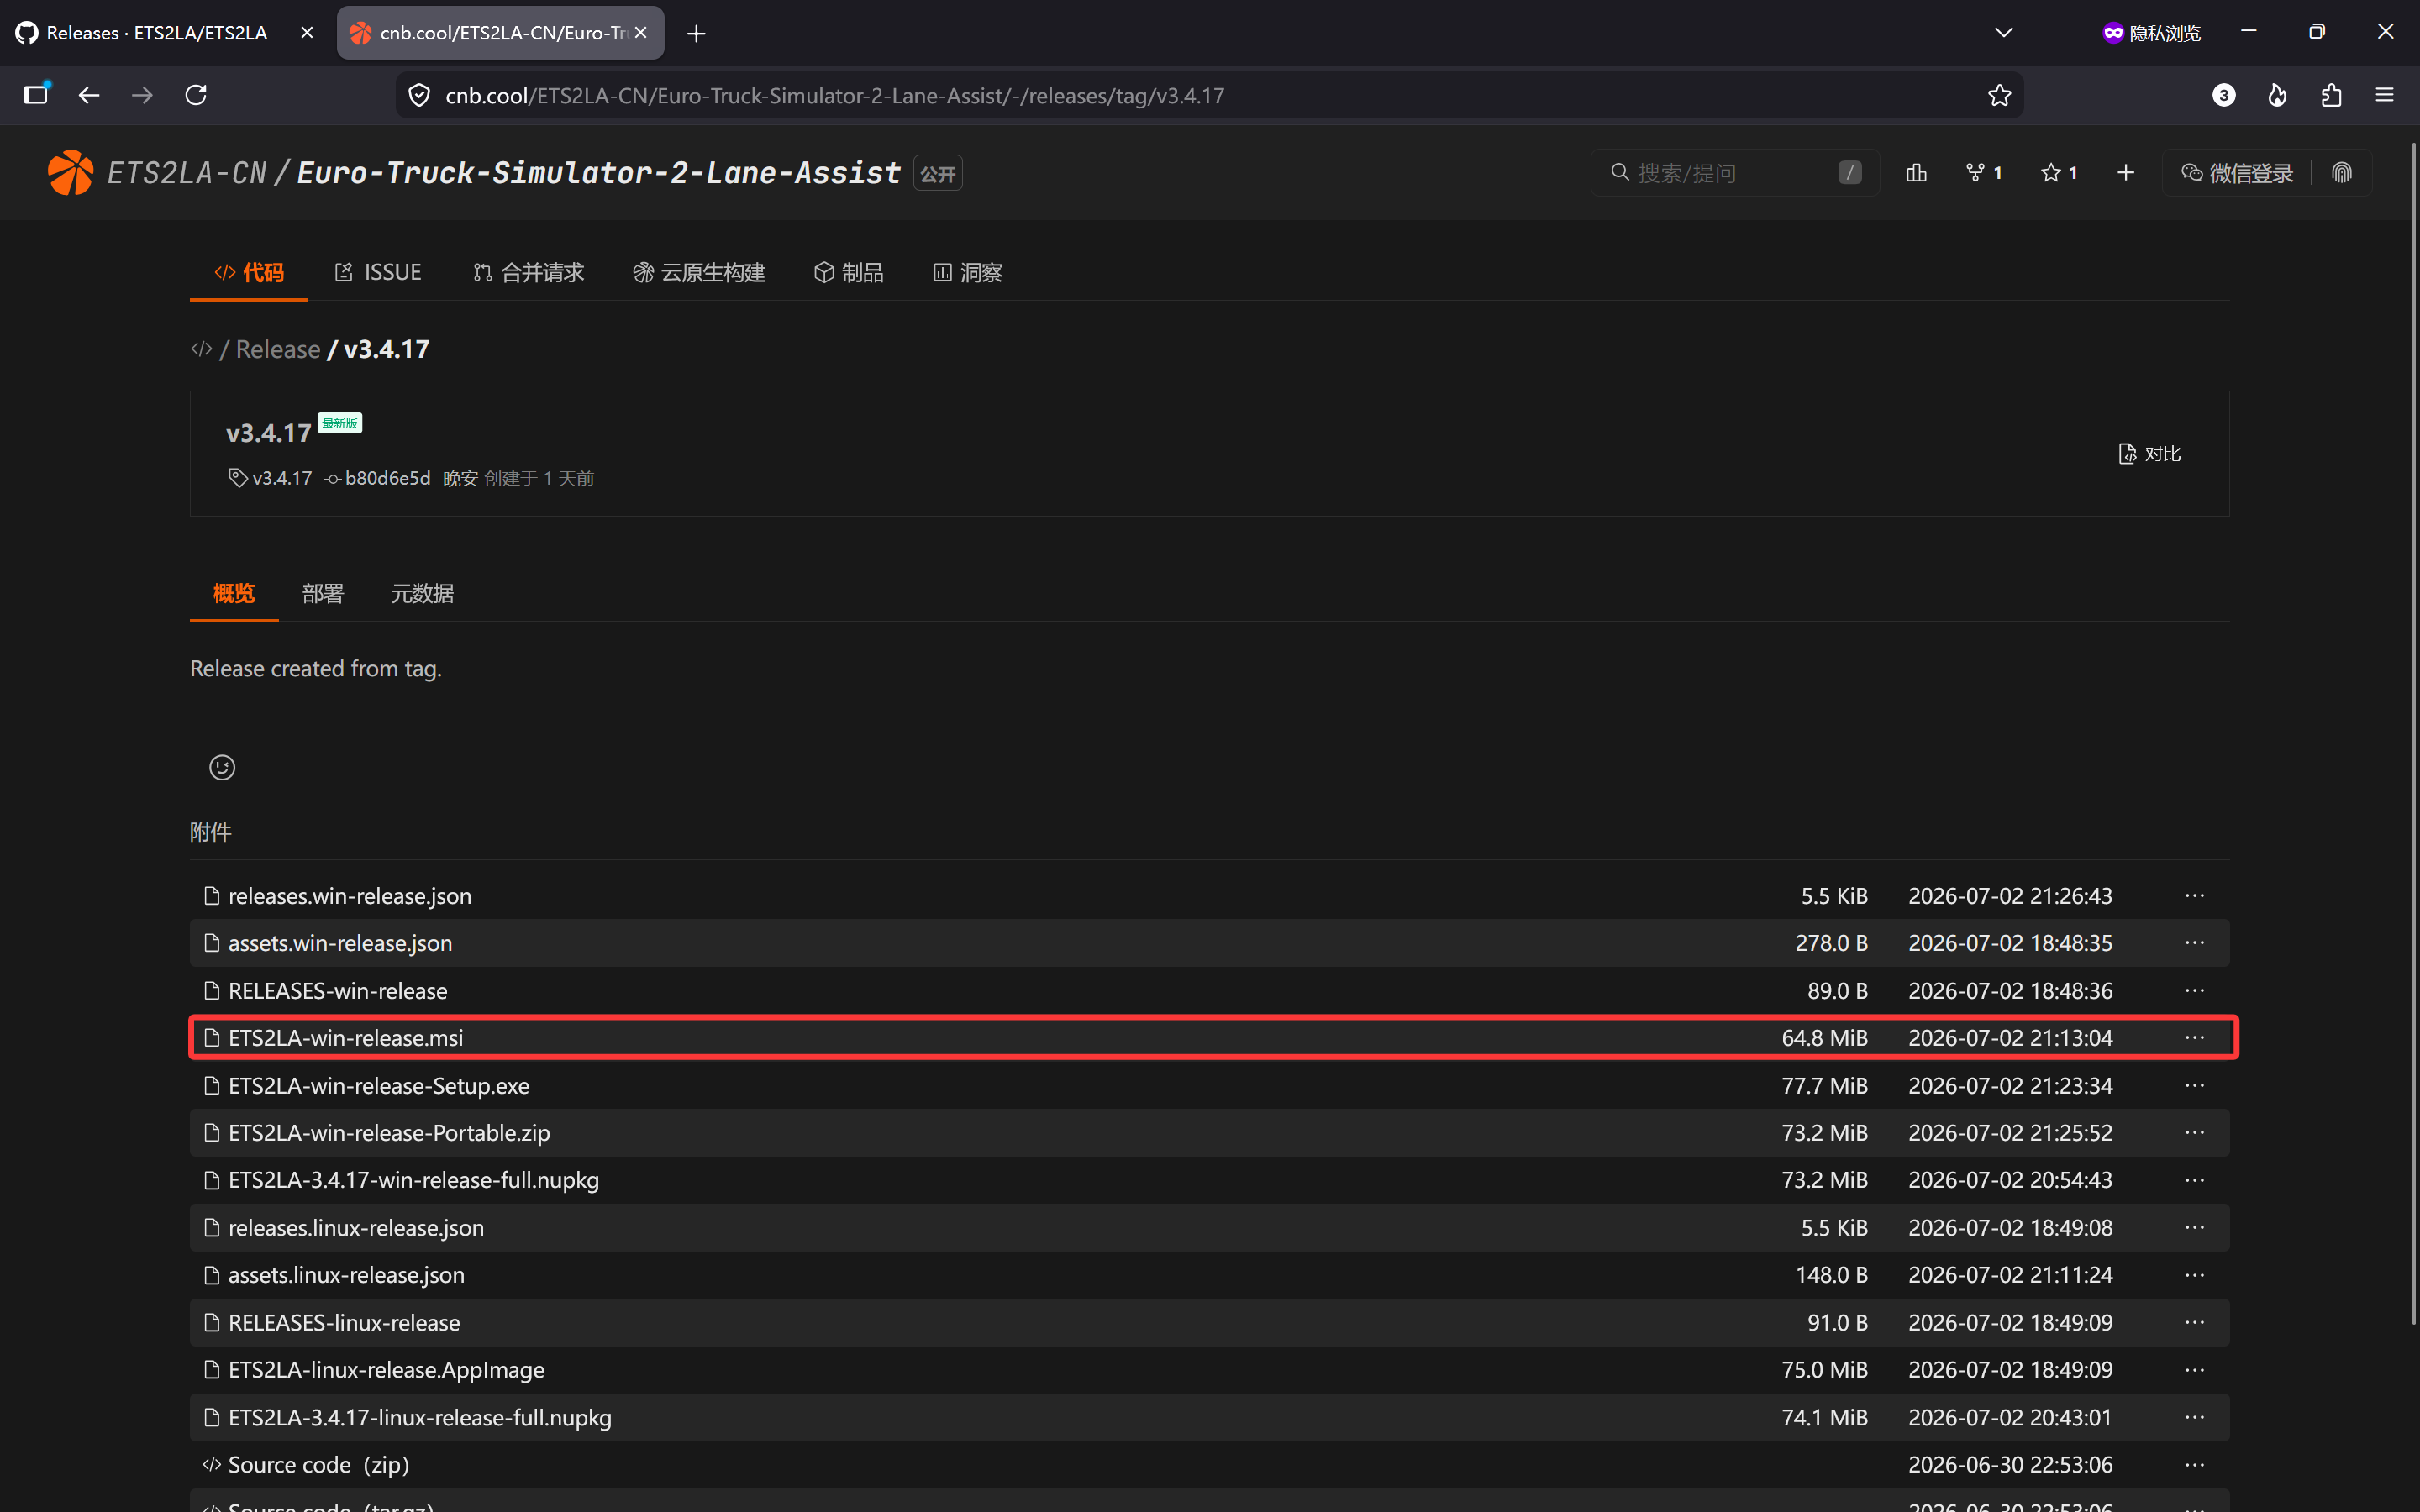The height and width of the screenshot is (1512, 2420).
Task: Download ETS2LA-3.4.17-win-release-full.nupkg
Action: click(414, 1180)
